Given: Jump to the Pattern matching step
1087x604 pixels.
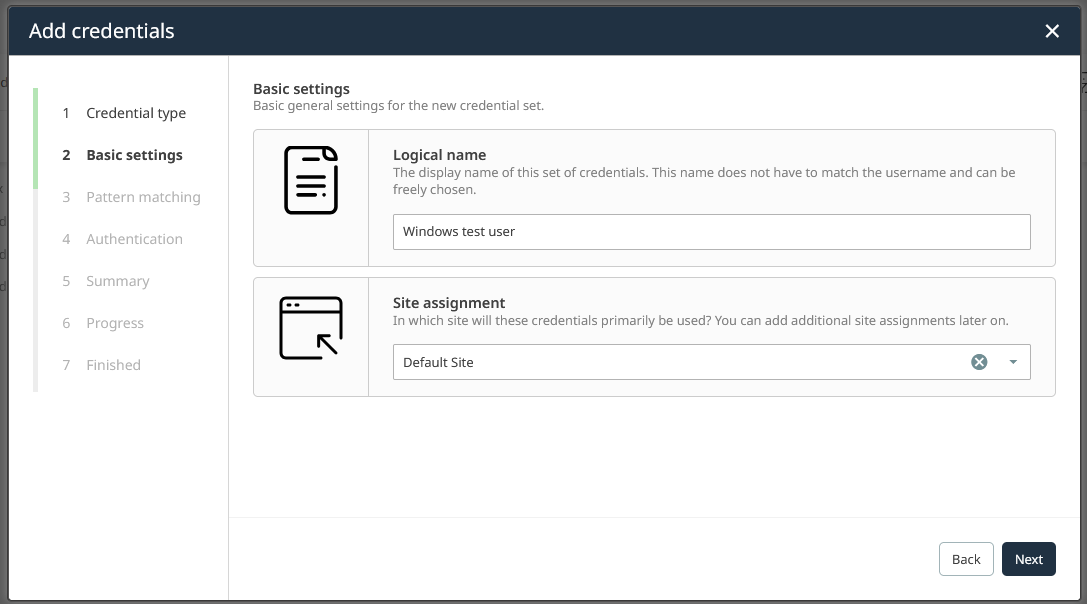Looking at the screenshot, I should coord(143,197).
